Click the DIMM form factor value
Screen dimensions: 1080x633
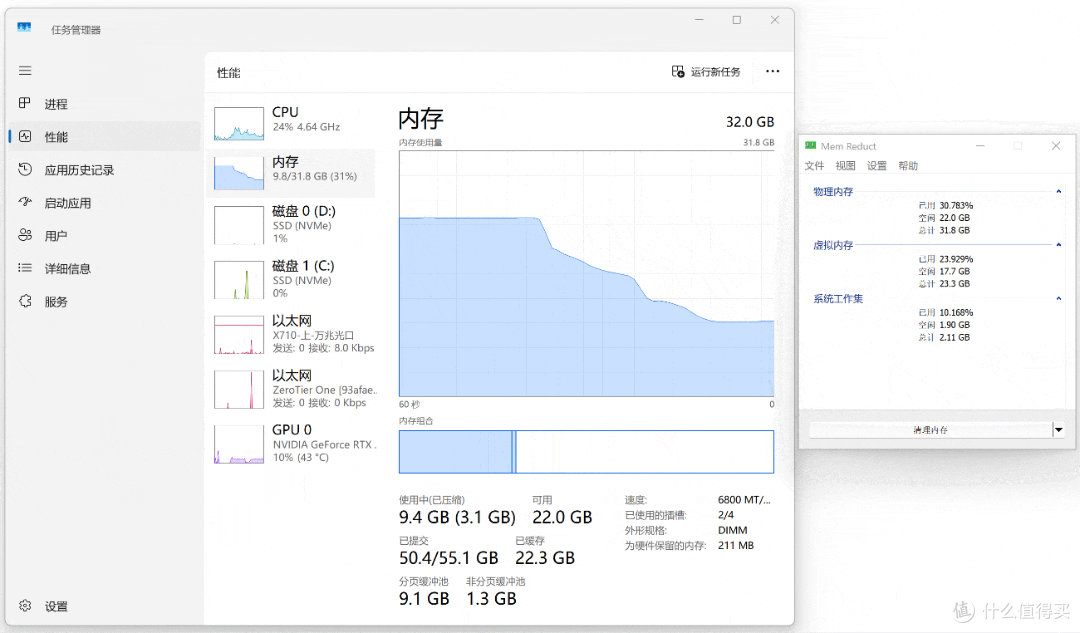732,530
